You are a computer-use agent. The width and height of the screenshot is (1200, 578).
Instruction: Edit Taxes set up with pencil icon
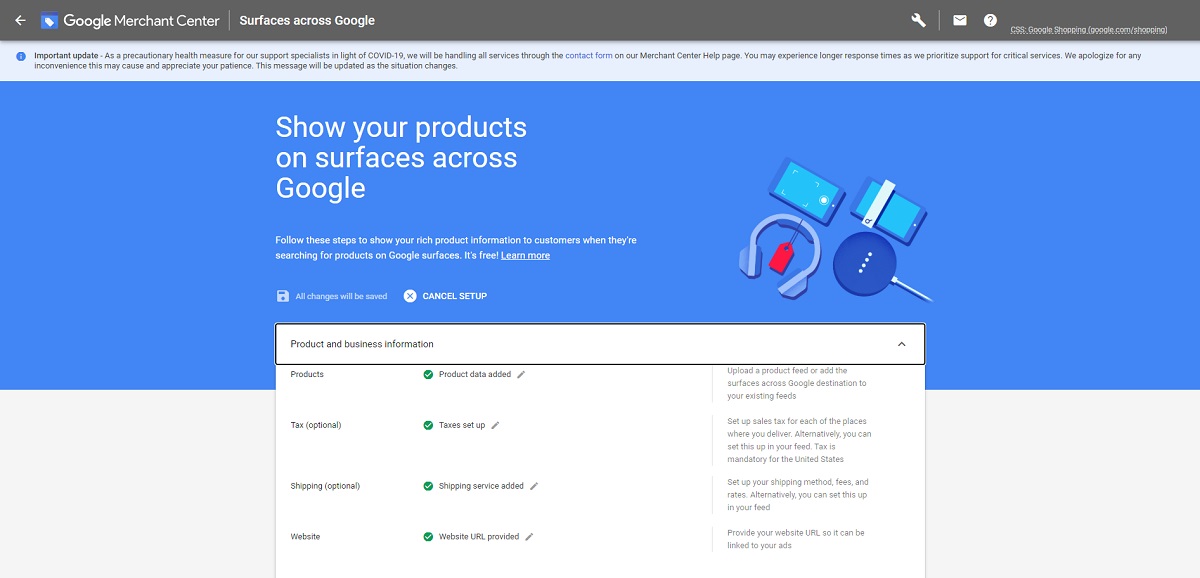(495, 425)
